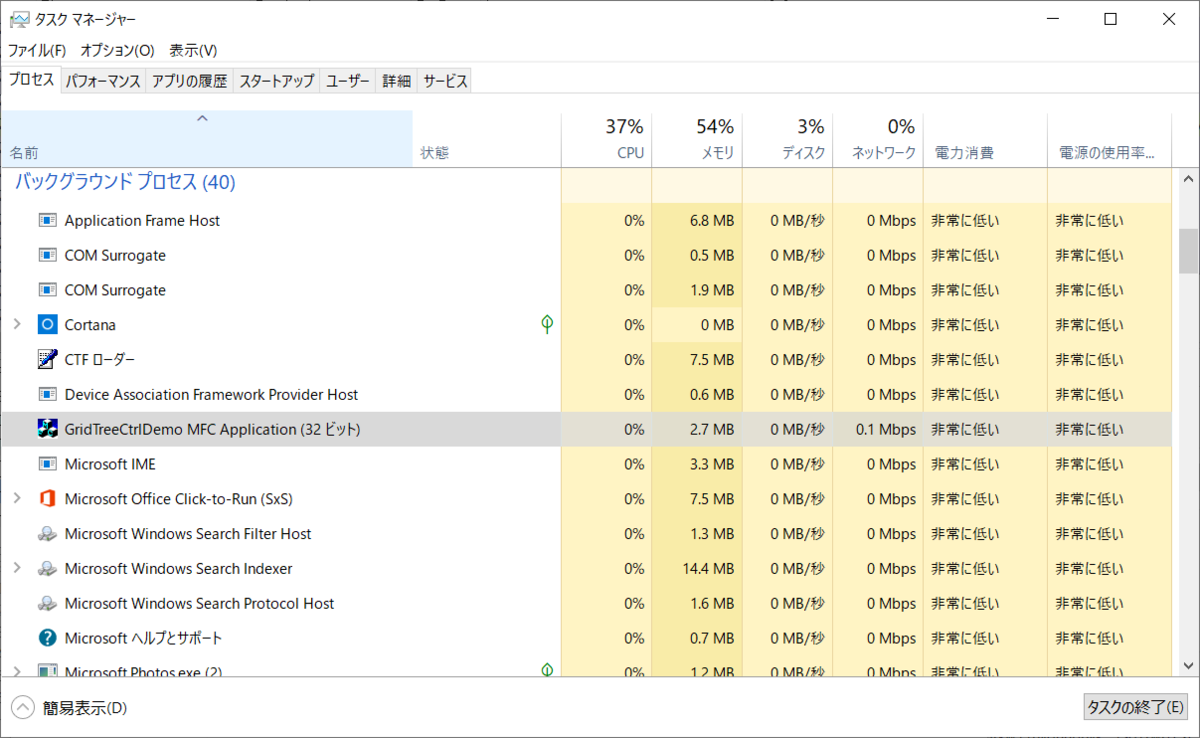The image size is (1200, 738).
Task: Click the scrollbar up arrow
Action: [1188, 179]
